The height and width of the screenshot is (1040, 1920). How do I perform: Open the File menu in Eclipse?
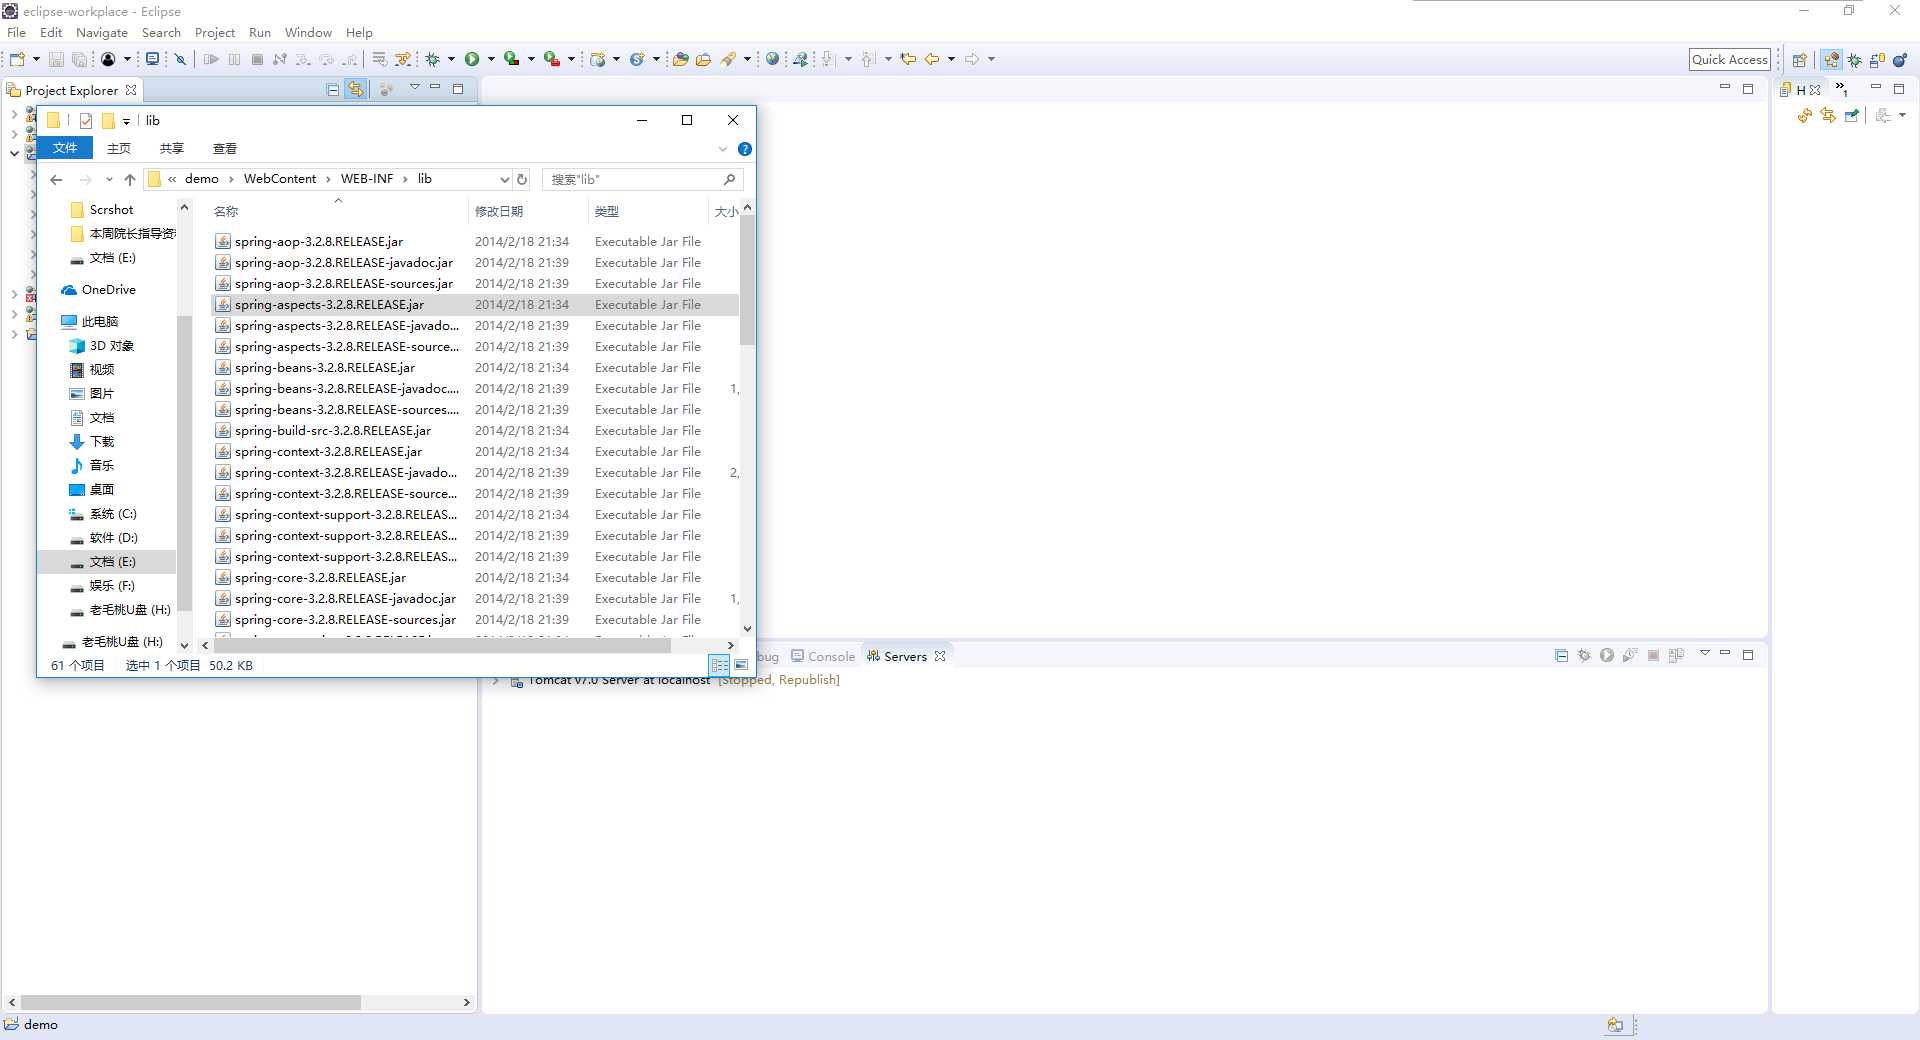(x=17, y=33)
